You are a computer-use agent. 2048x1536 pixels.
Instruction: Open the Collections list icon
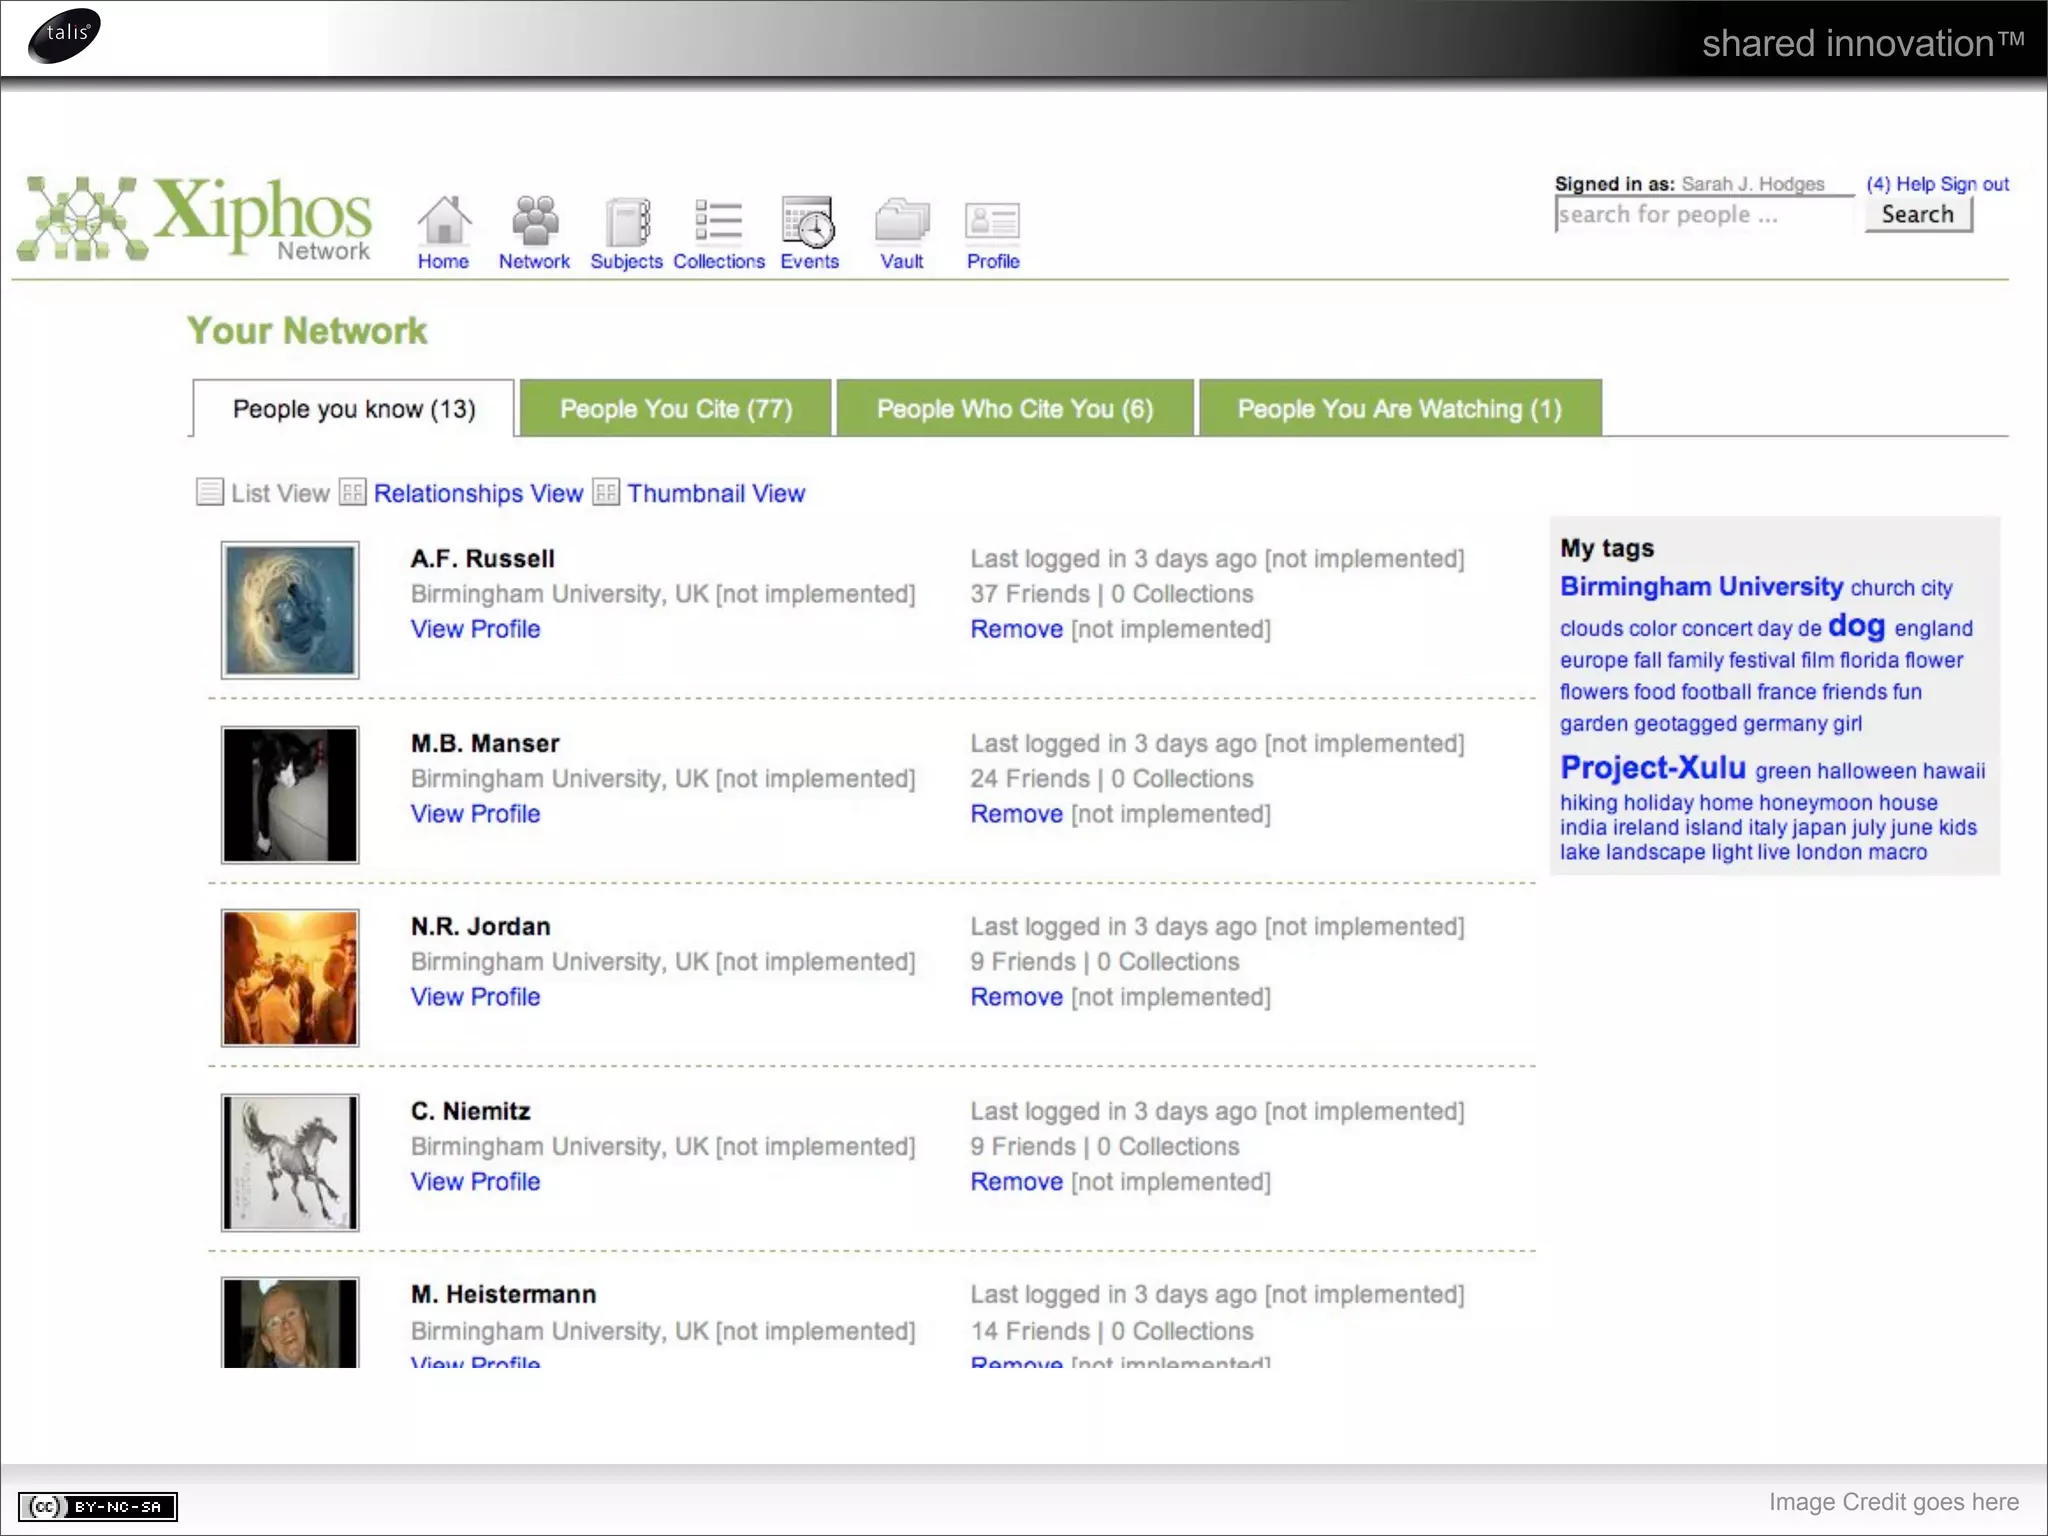click(x=718, y=220)
